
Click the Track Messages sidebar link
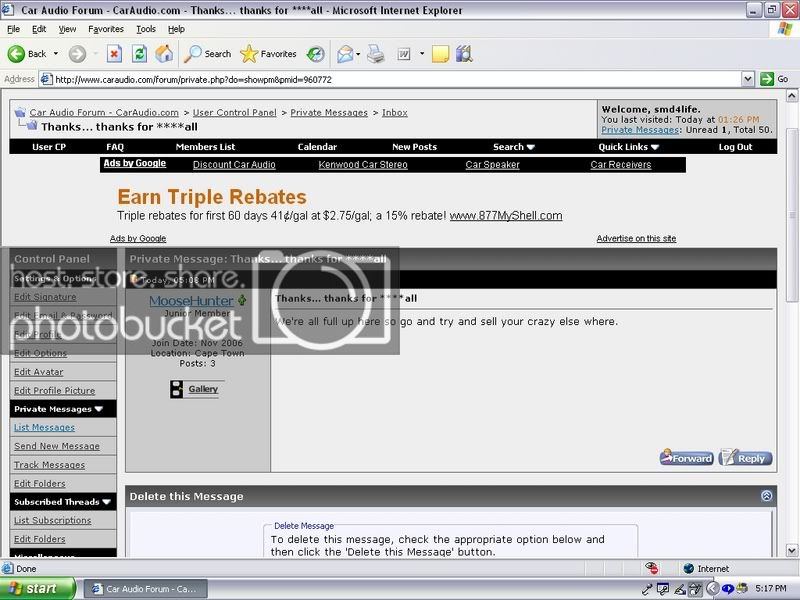(49, 465)
